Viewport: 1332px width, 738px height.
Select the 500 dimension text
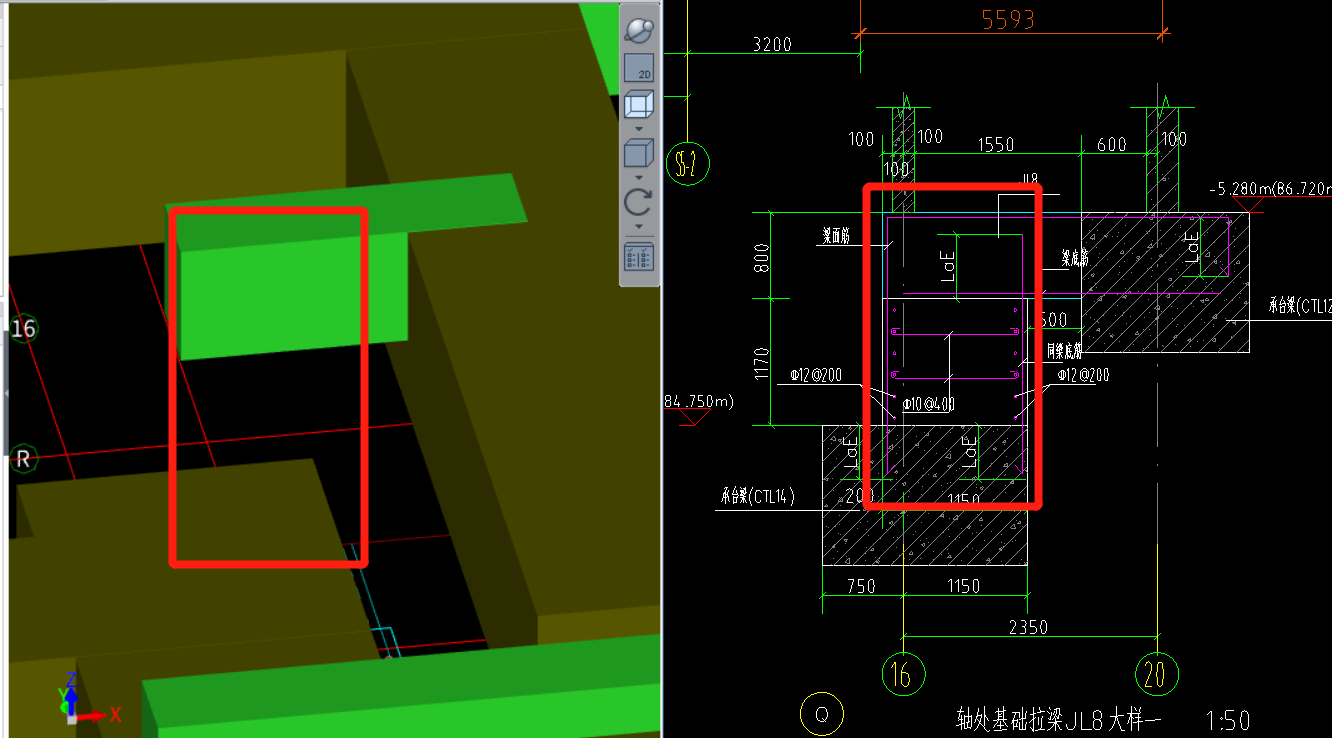tap(1053, 321)
